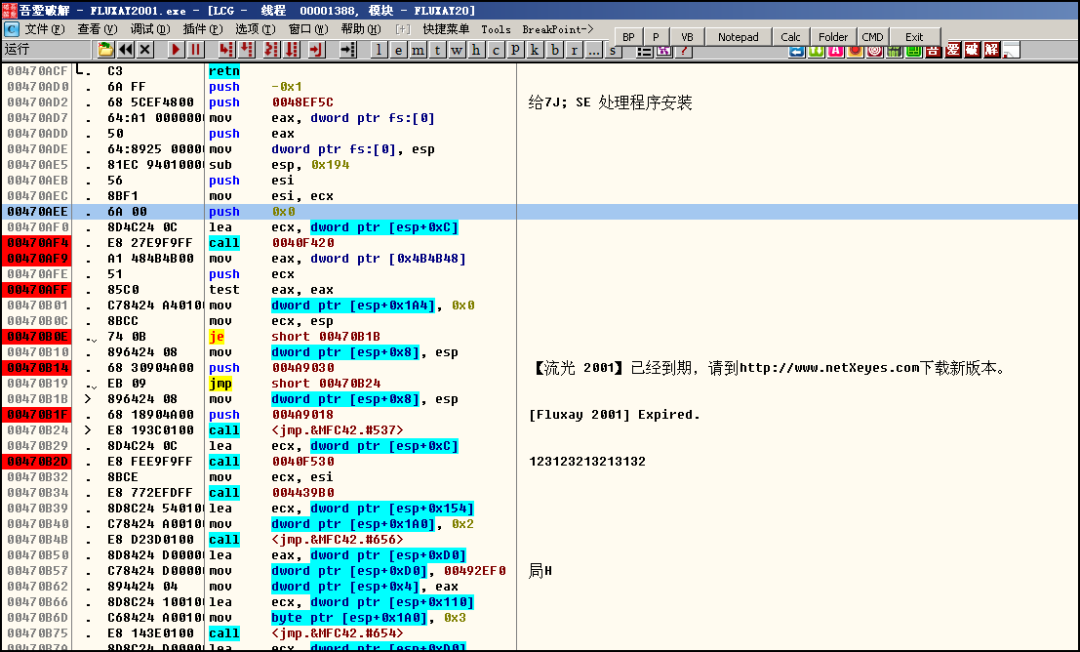Open the 窗口(W) menu
The image size is (1080, 652).
click(x=308, y=29)
